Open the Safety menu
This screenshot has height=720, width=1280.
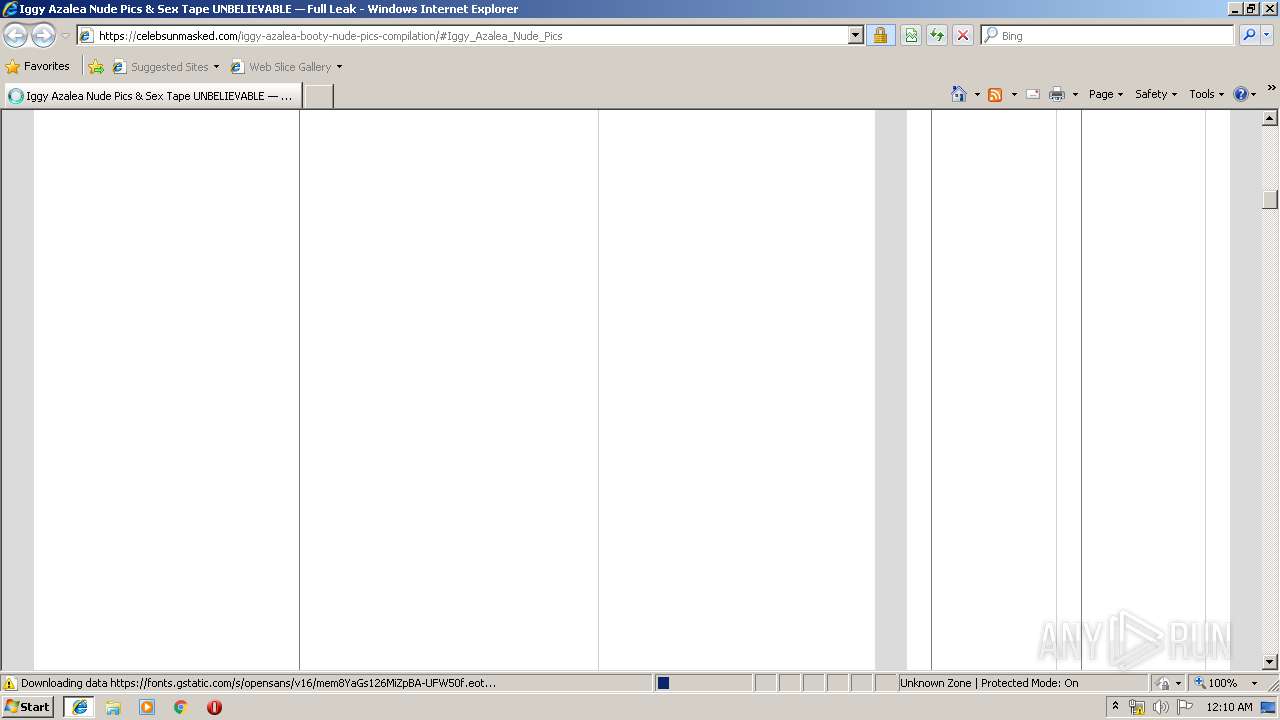coord(1156,94)
